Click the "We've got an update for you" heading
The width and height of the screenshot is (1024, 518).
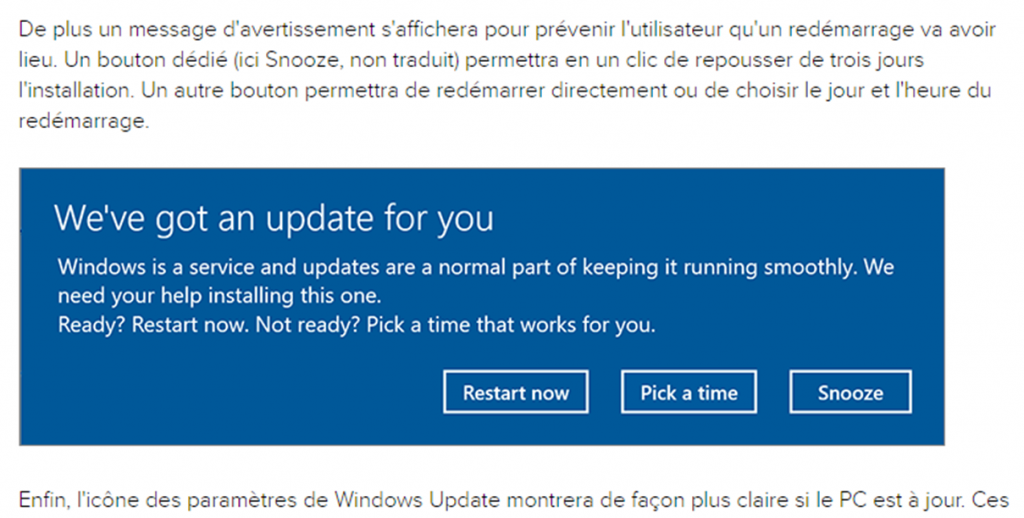tap(273, 217)
